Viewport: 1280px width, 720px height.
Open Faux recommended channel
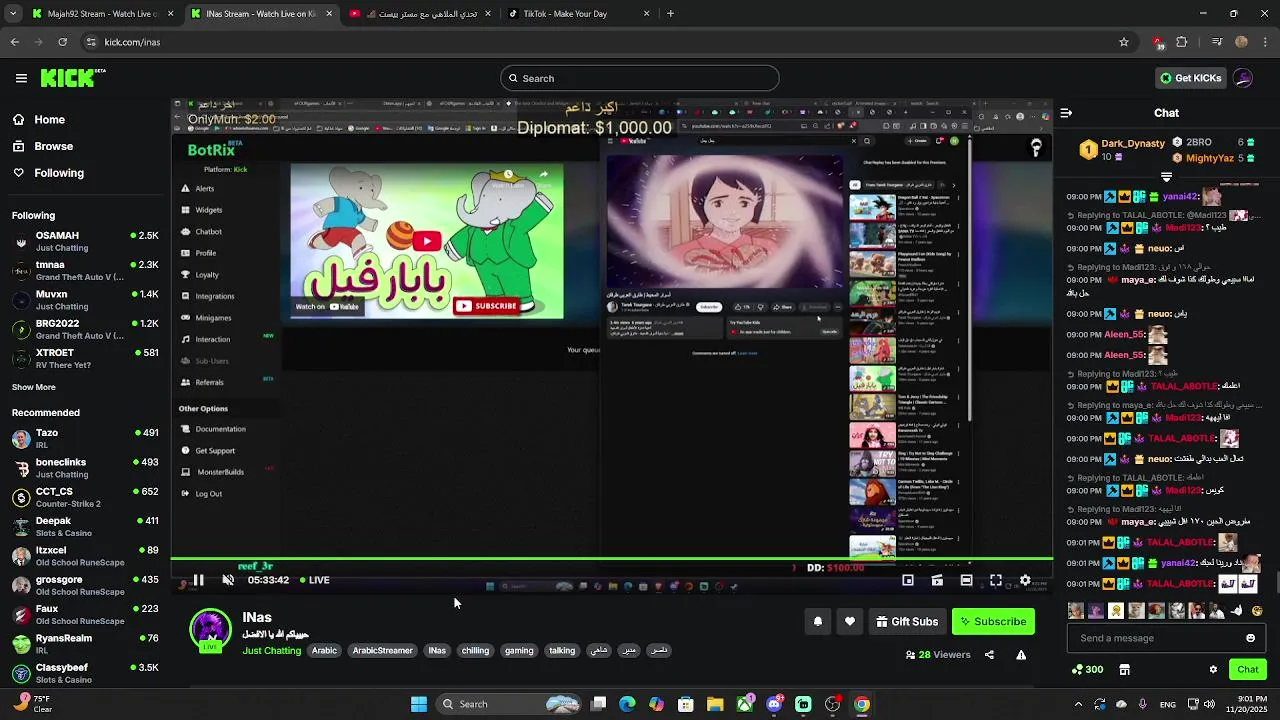coord(85,614)
